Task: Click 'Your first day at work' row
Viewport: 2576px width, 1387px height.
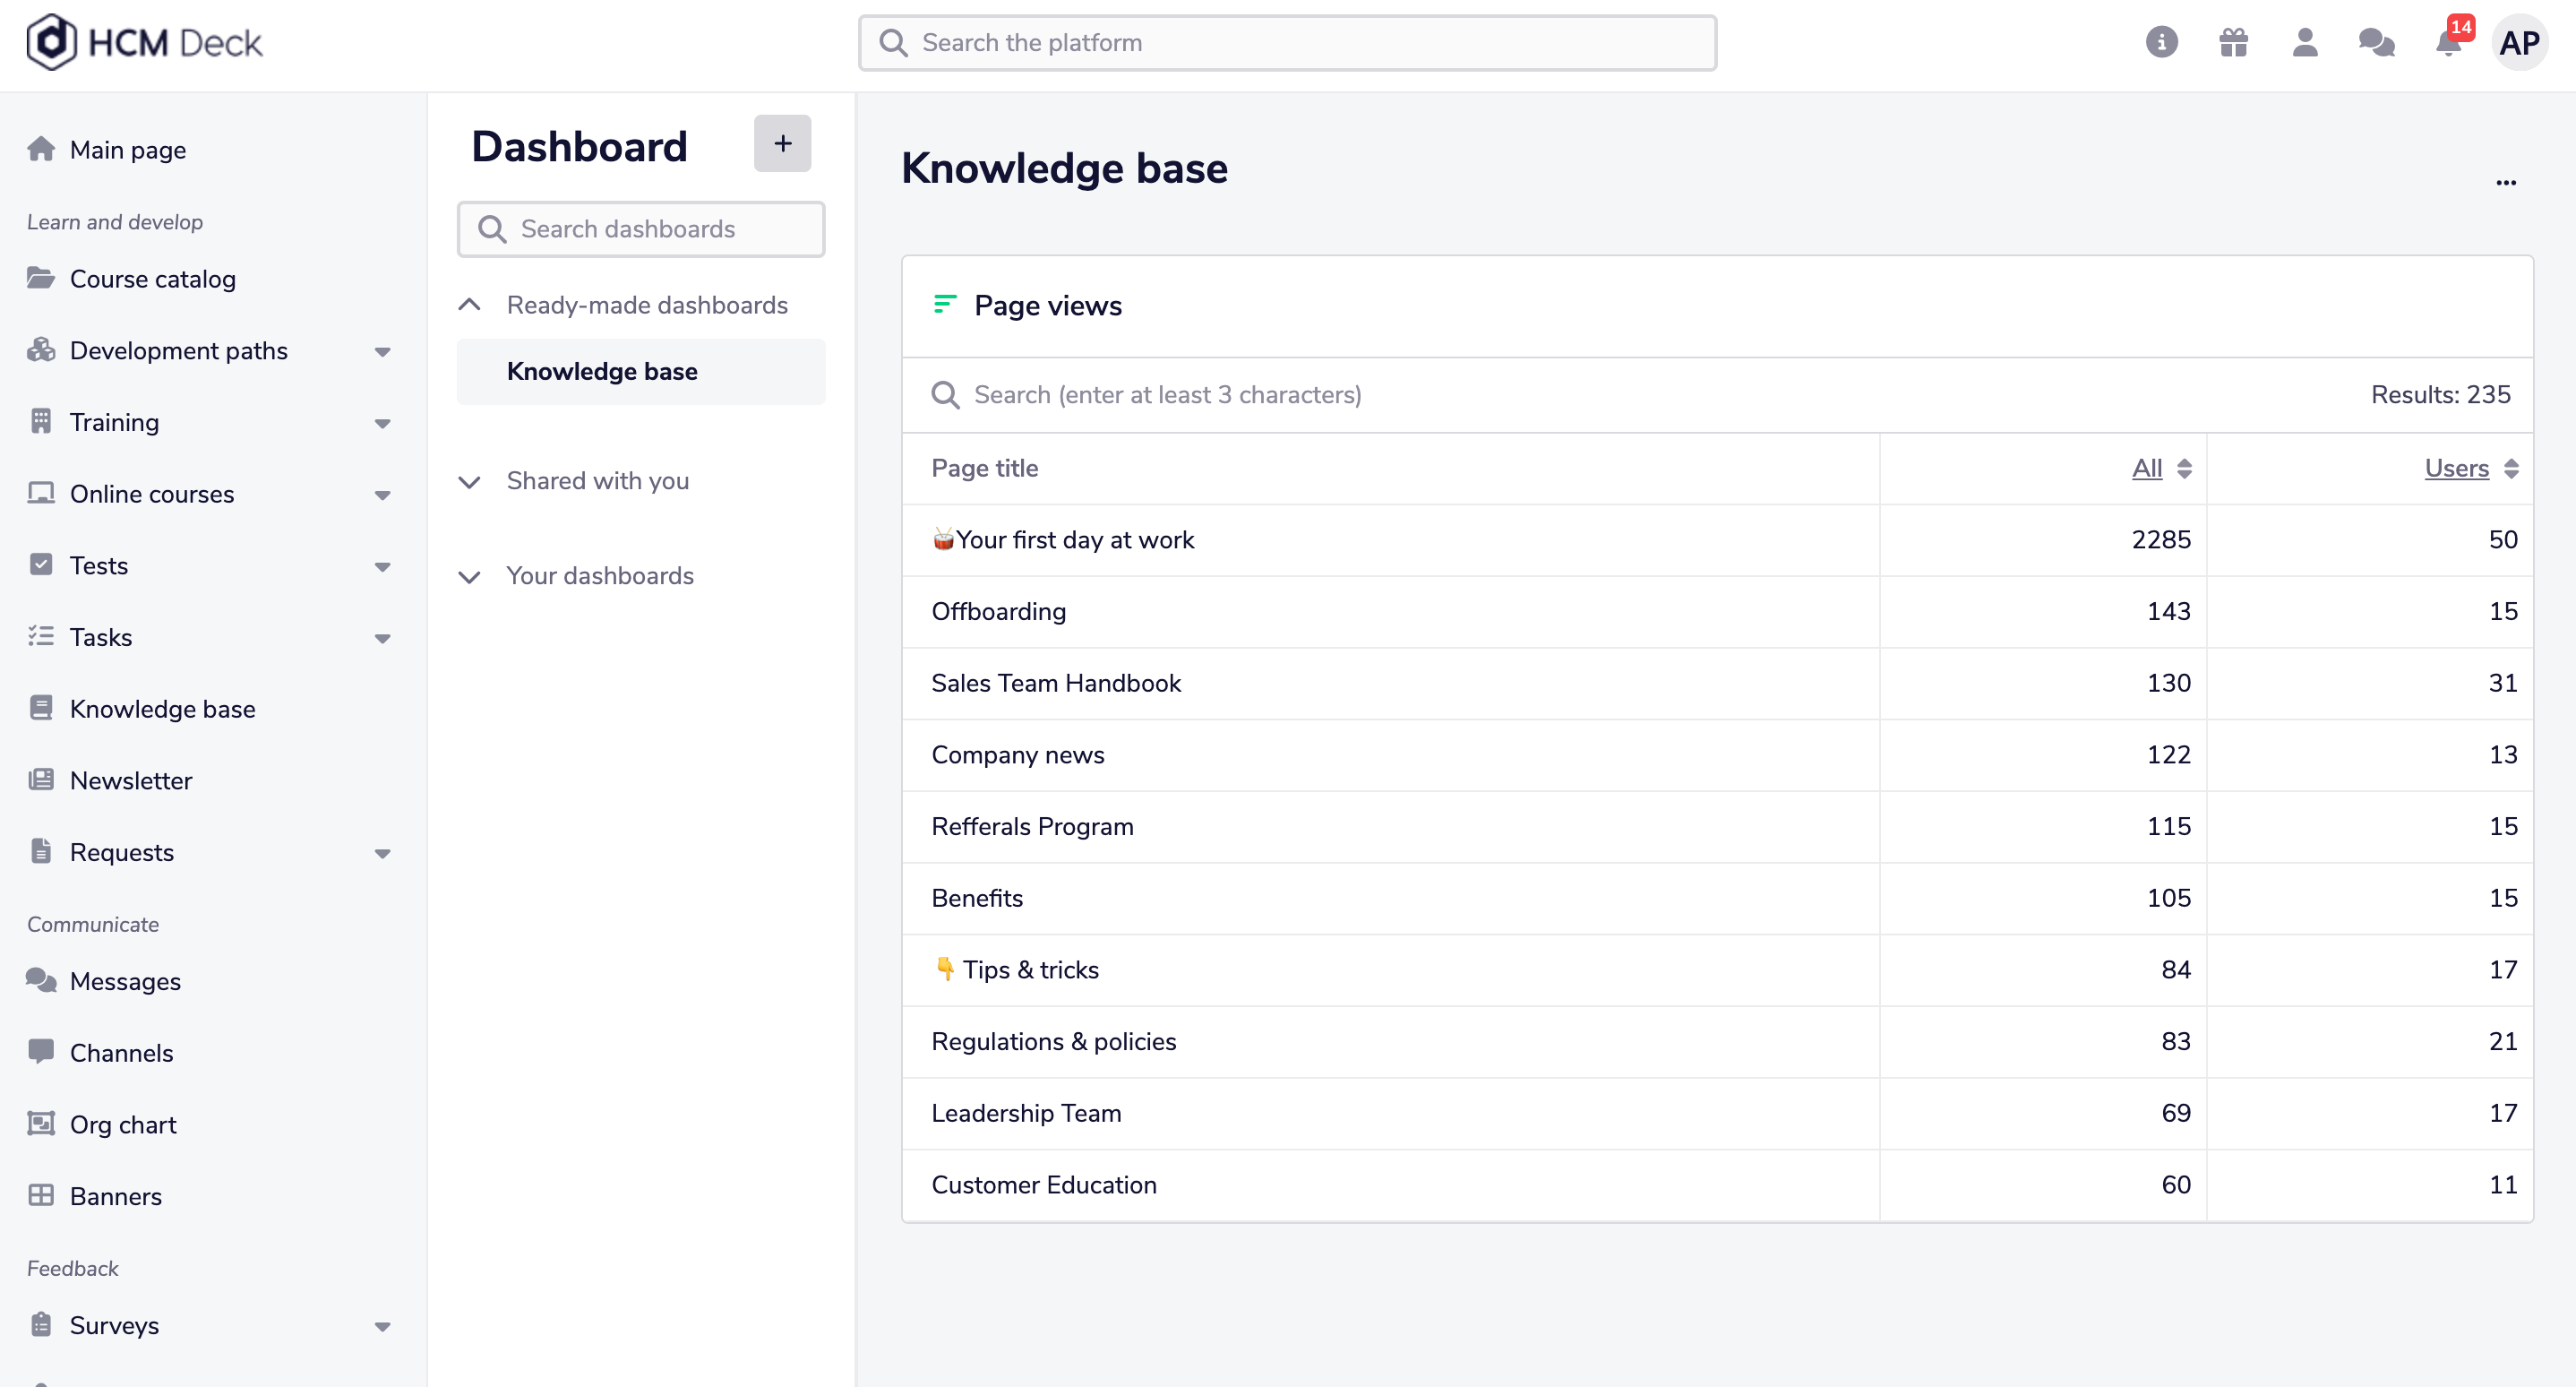Action: pos(1717,540)
